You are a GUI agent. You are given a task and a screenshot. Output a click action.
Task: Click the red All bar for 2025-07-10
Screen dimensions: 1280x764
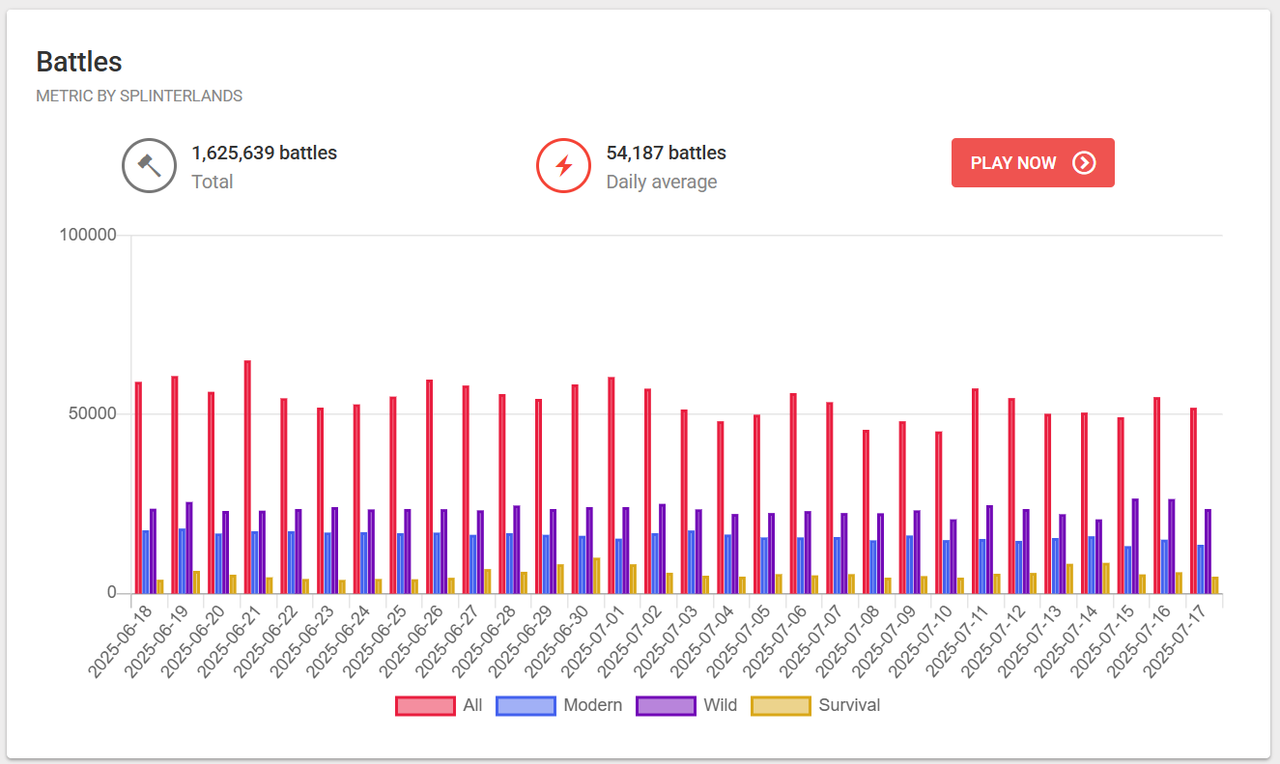(x=938, y=512)
